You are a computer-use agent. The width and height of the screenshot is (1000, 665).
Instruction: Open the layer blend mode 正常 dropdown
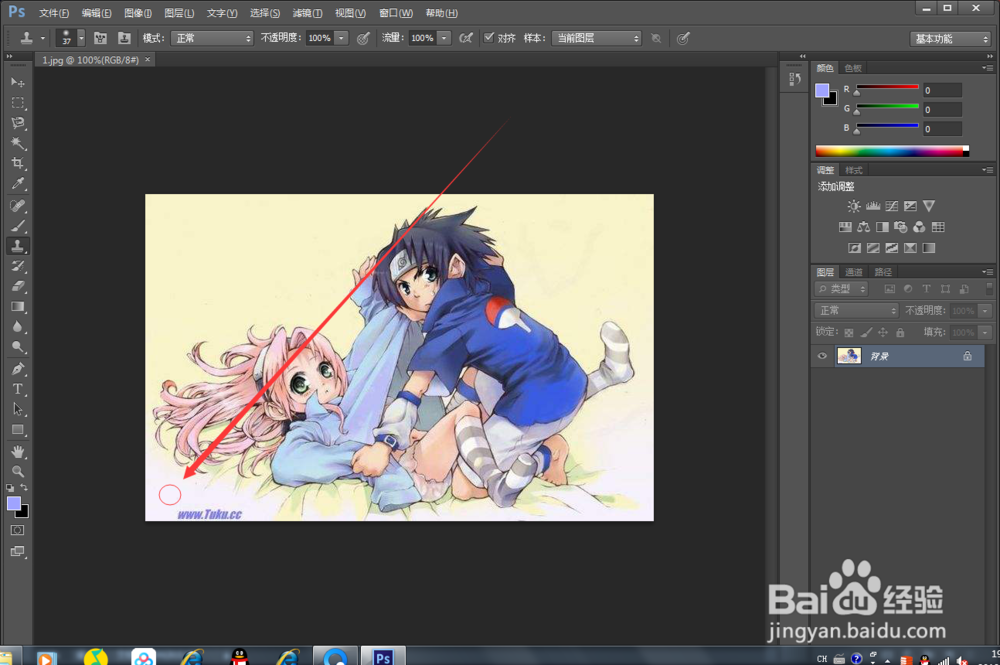tap(856, 311)
